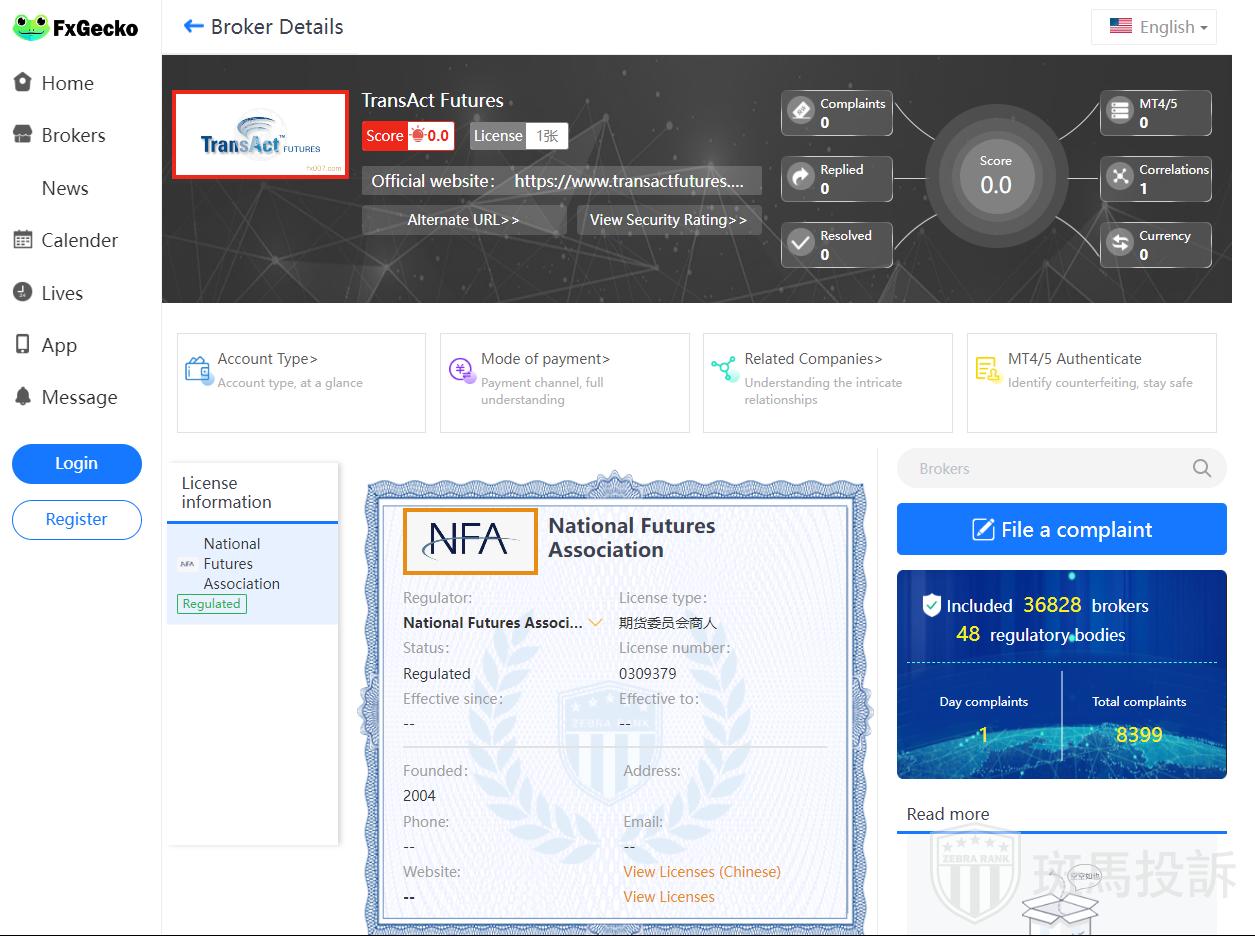
Task: Go to Calender in sidebar
Action: click(x=79, y=240)
